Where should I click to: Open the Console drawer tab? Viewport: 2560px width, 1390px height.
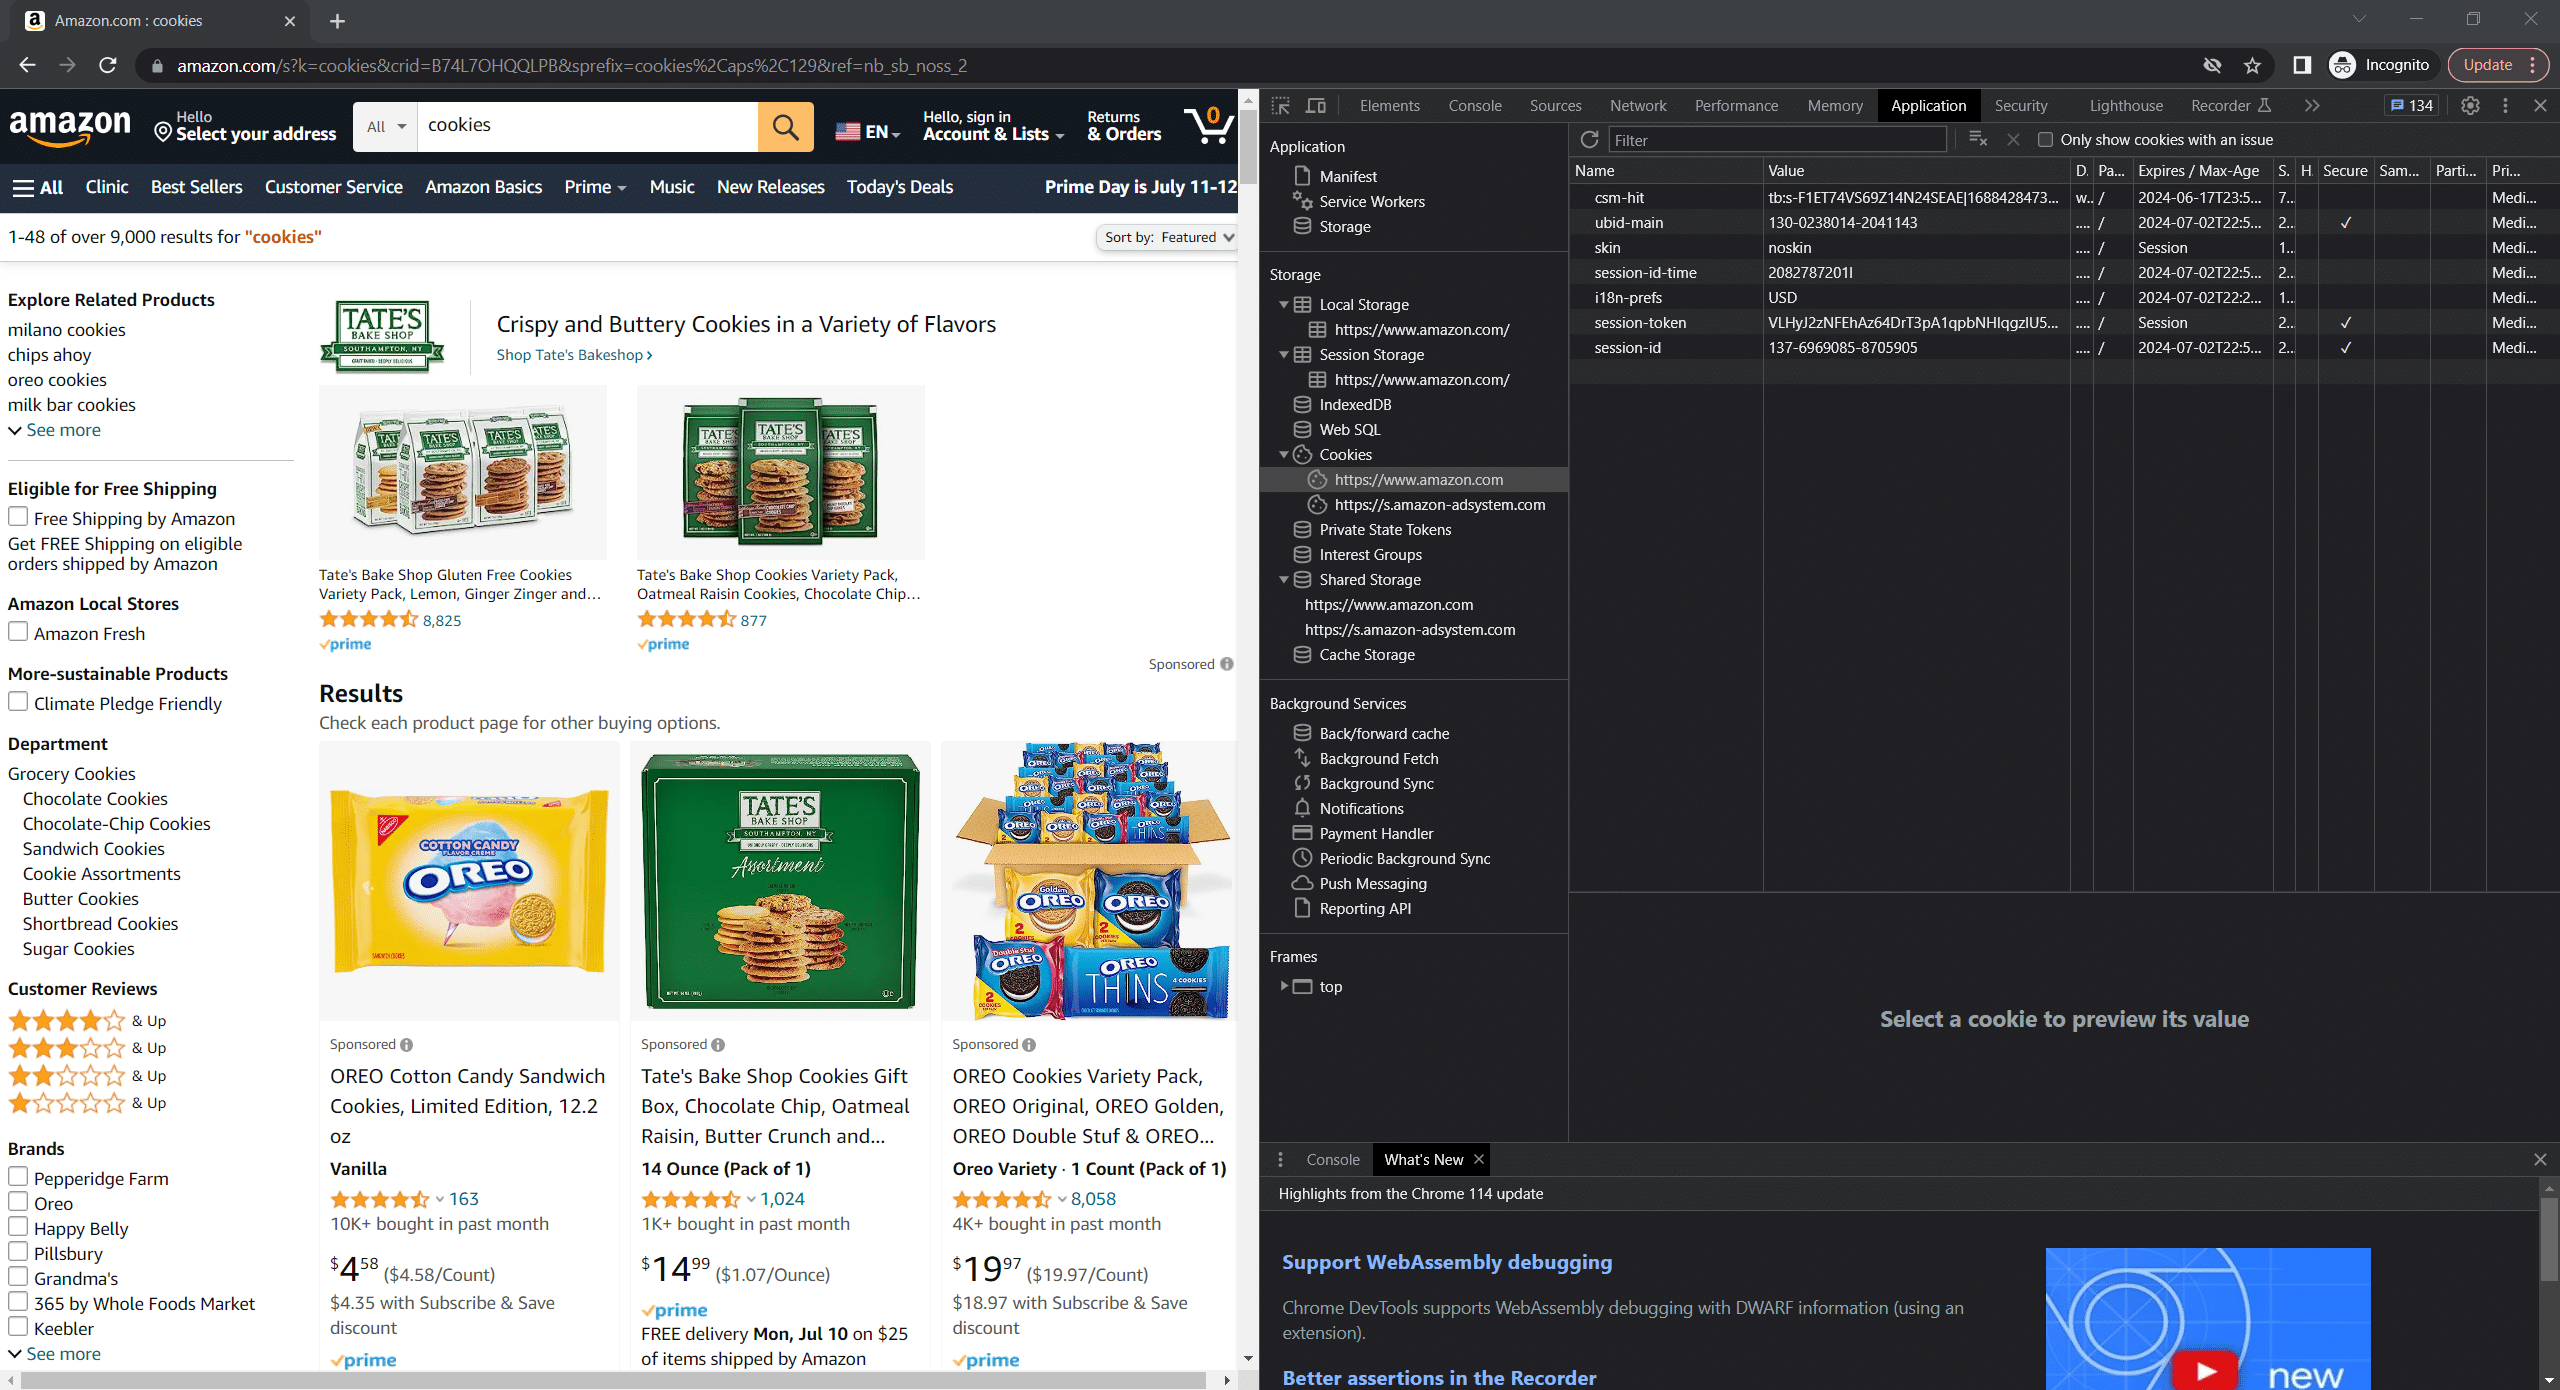click(x=1333, y=1160)
